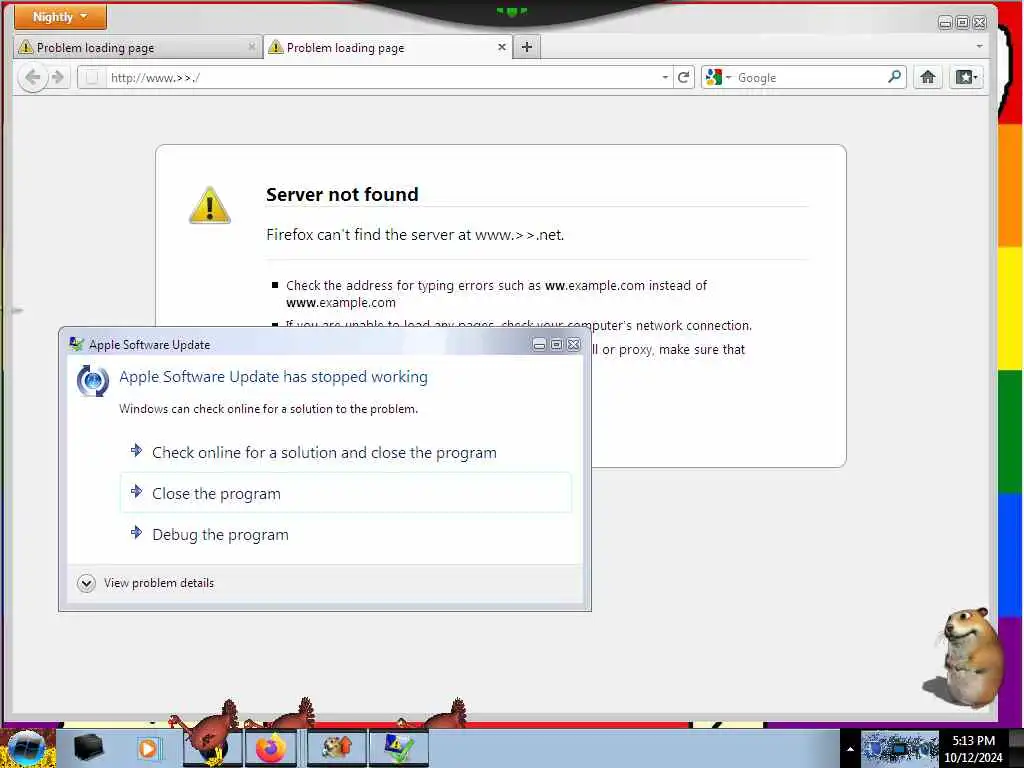Launch Windows Media Player from taskbar
Screen dimensions: 1024x768
pyautogui.click(x=148, y=748)
